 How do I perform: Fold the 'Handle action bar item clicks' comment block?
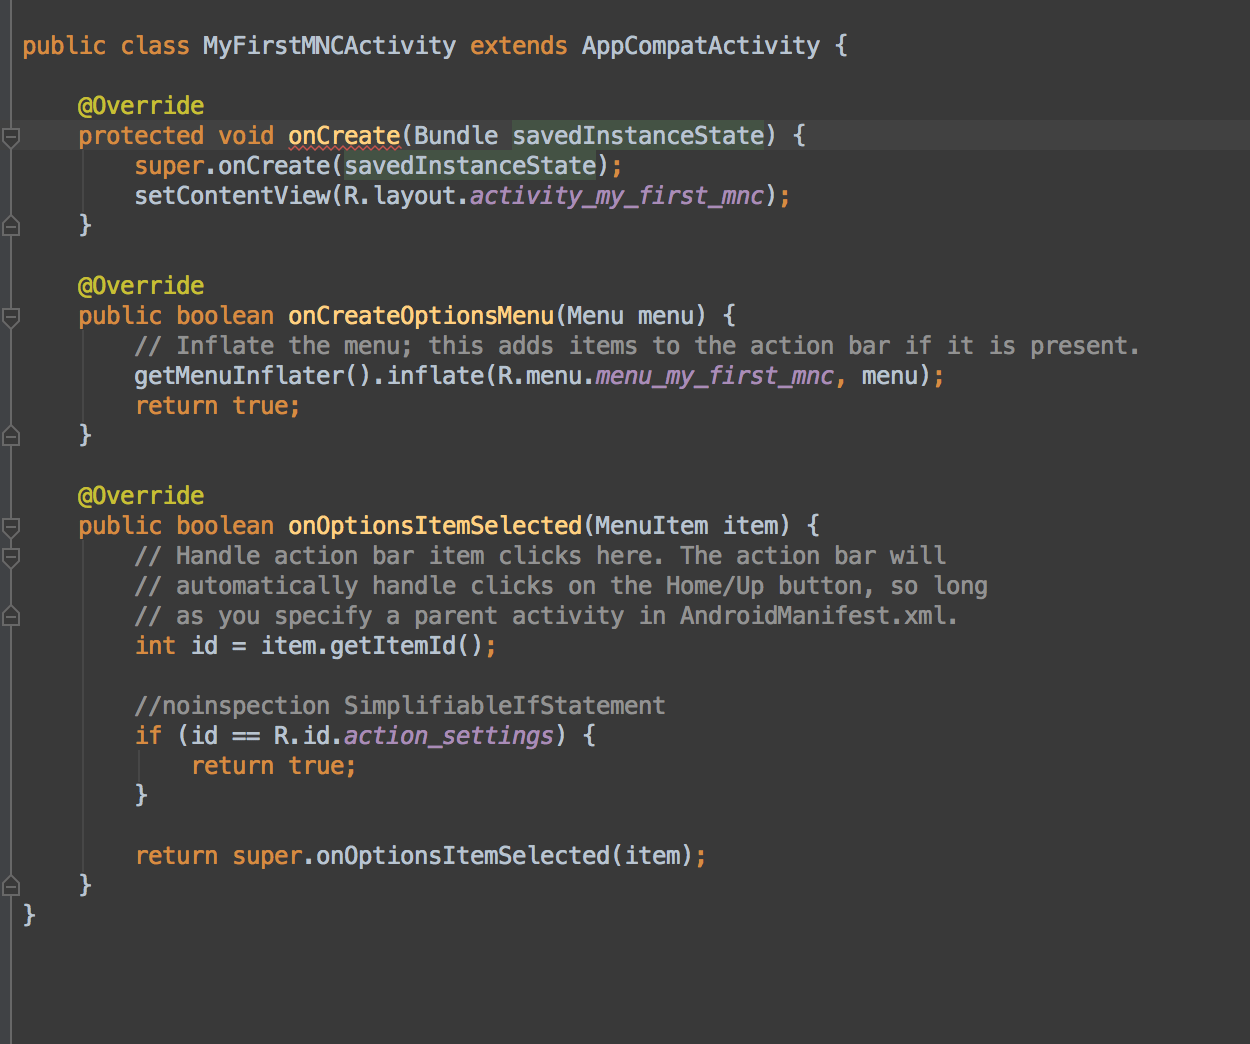pyautogui.click(x=11, y=557)
